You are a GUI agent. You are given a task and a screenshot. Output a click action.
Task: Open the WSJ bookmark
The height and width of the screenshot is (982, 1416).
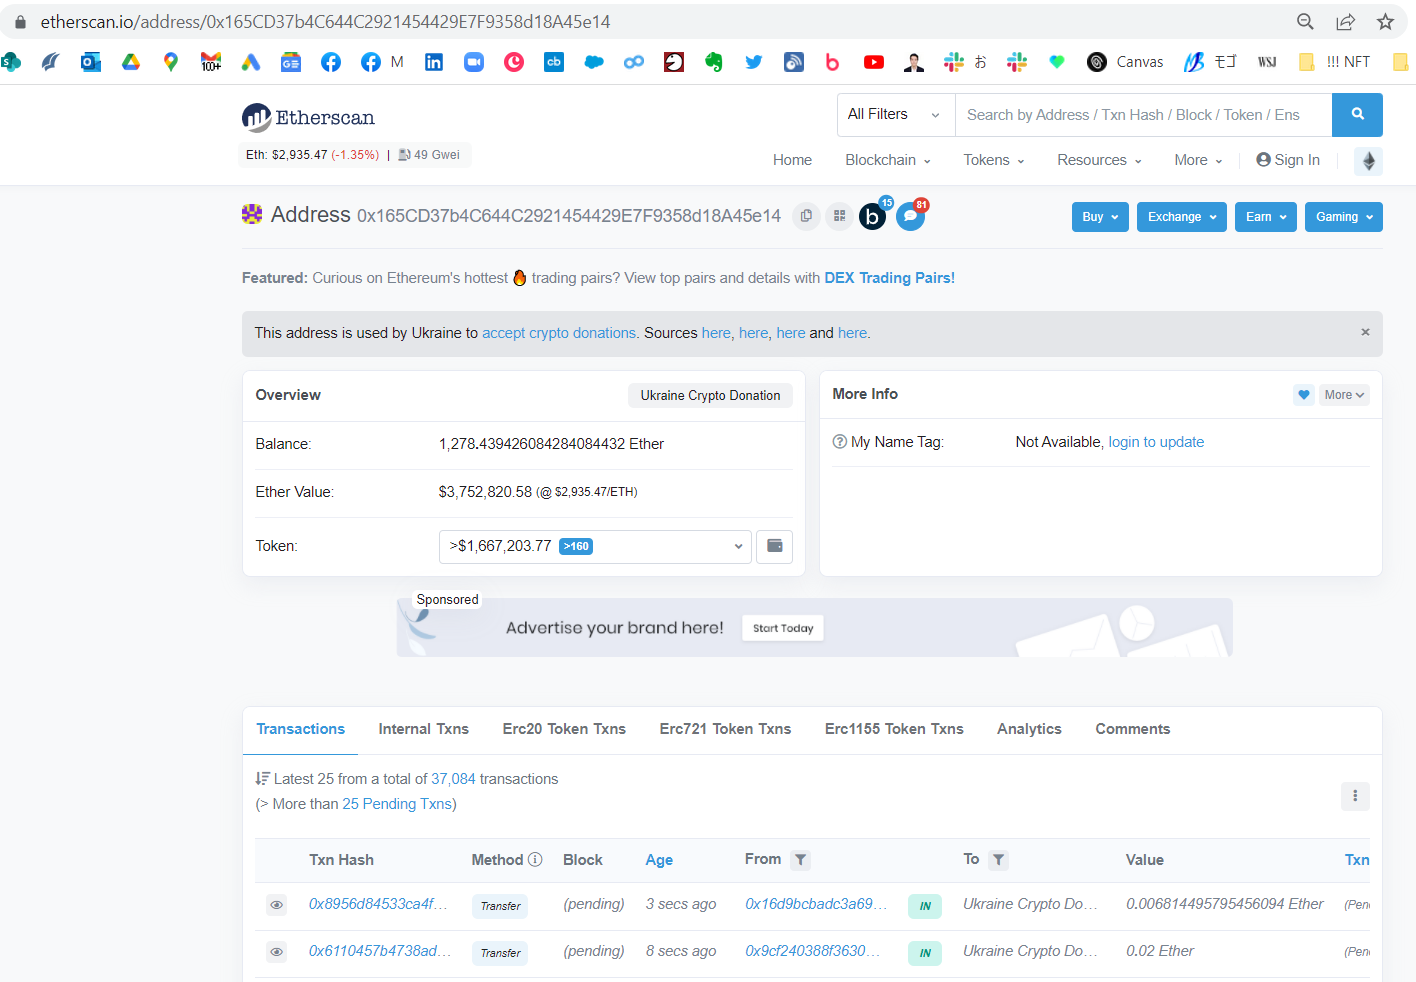pyautogui.click(x=1267, y=62)
